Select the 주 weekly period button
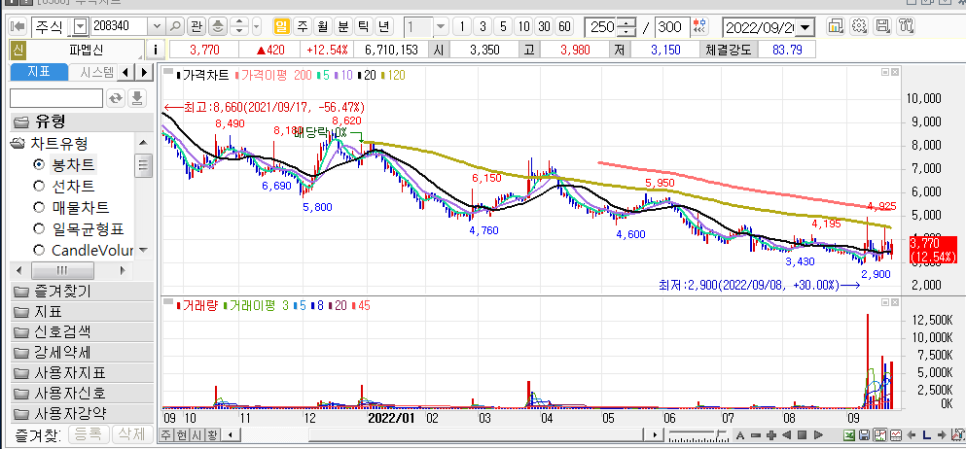Viewport: 966px width, 449px height. click(x=301, y=26)
